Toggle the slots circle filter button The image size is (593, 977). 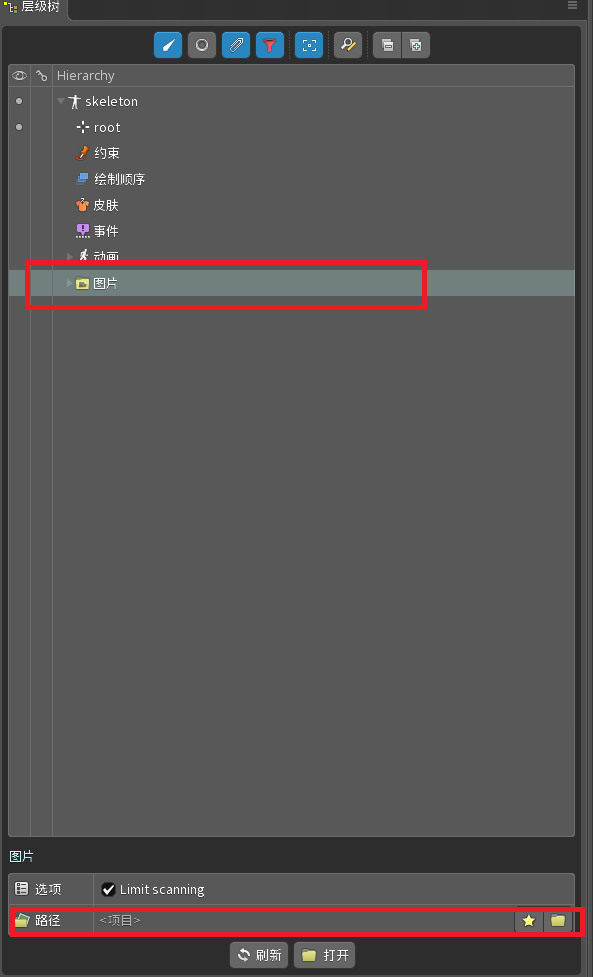[x=202, y=45]
